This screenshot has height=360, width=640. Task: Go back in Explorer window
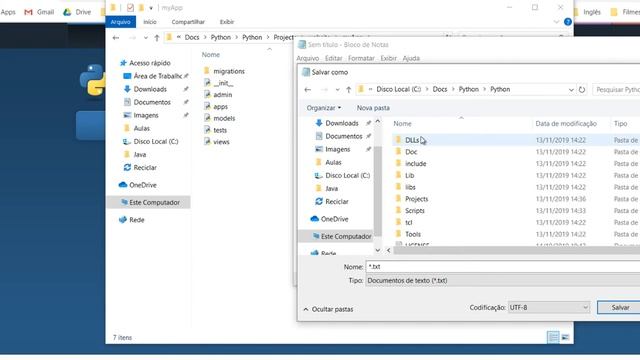click(x=116, y=38)
